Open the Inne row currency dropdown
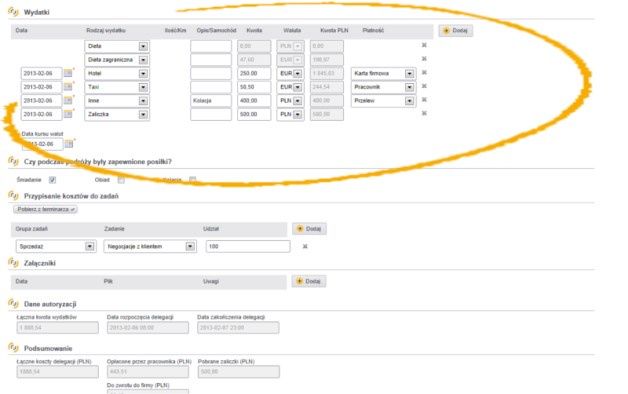The width and height of the screenshot is (628, 394). click(297, 101)
